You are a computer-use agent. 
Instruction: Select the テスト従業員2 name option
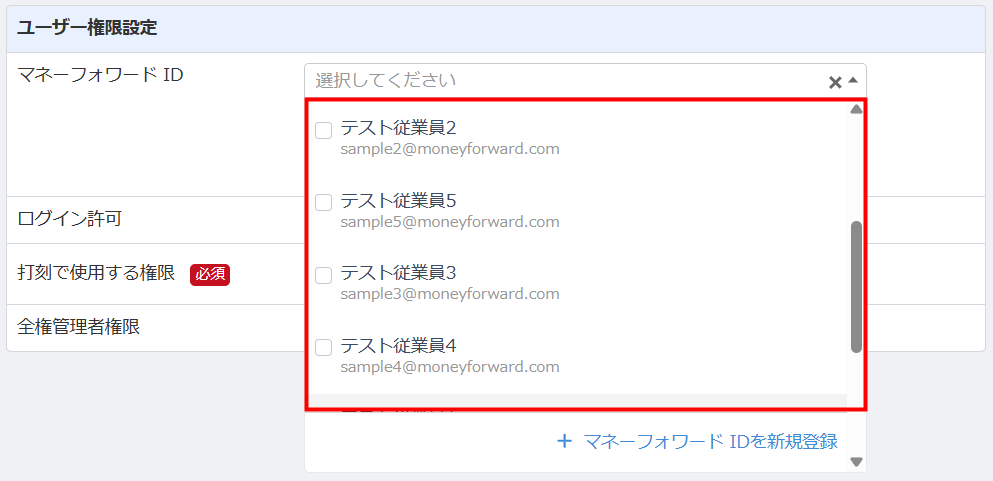(398, 128)
